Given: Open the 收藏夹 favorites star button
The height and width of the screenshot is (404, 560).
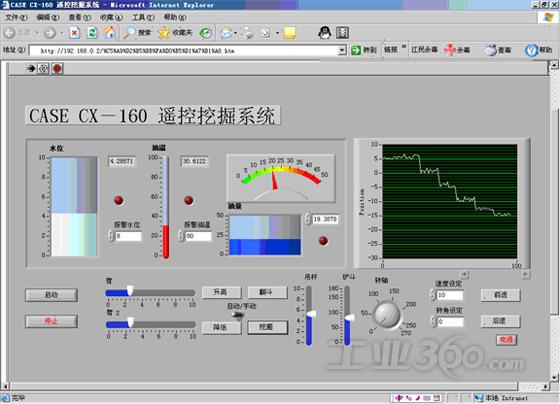Looking at the screenshot, I should (x=175, y=33).
